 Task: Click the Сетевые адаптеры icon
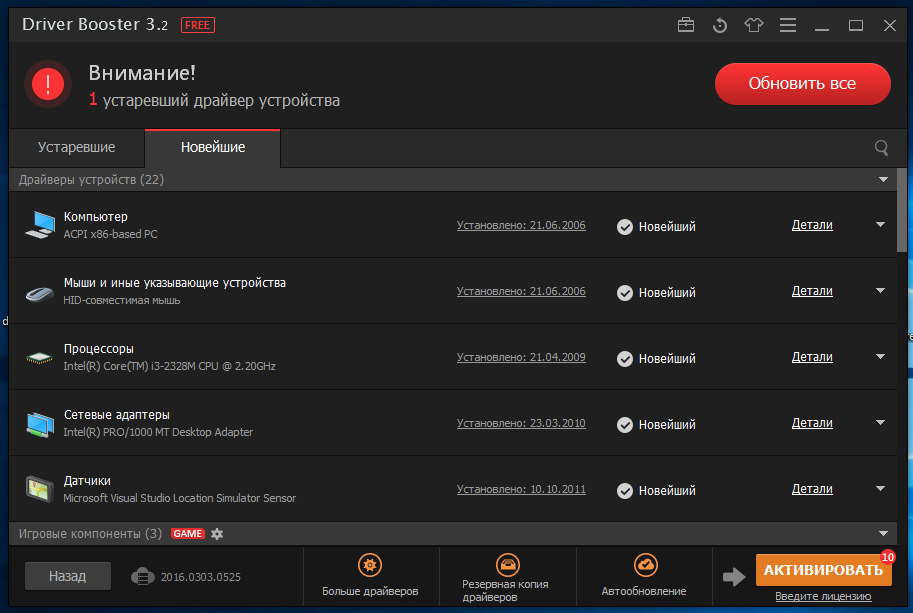click(x=40, y=424)
